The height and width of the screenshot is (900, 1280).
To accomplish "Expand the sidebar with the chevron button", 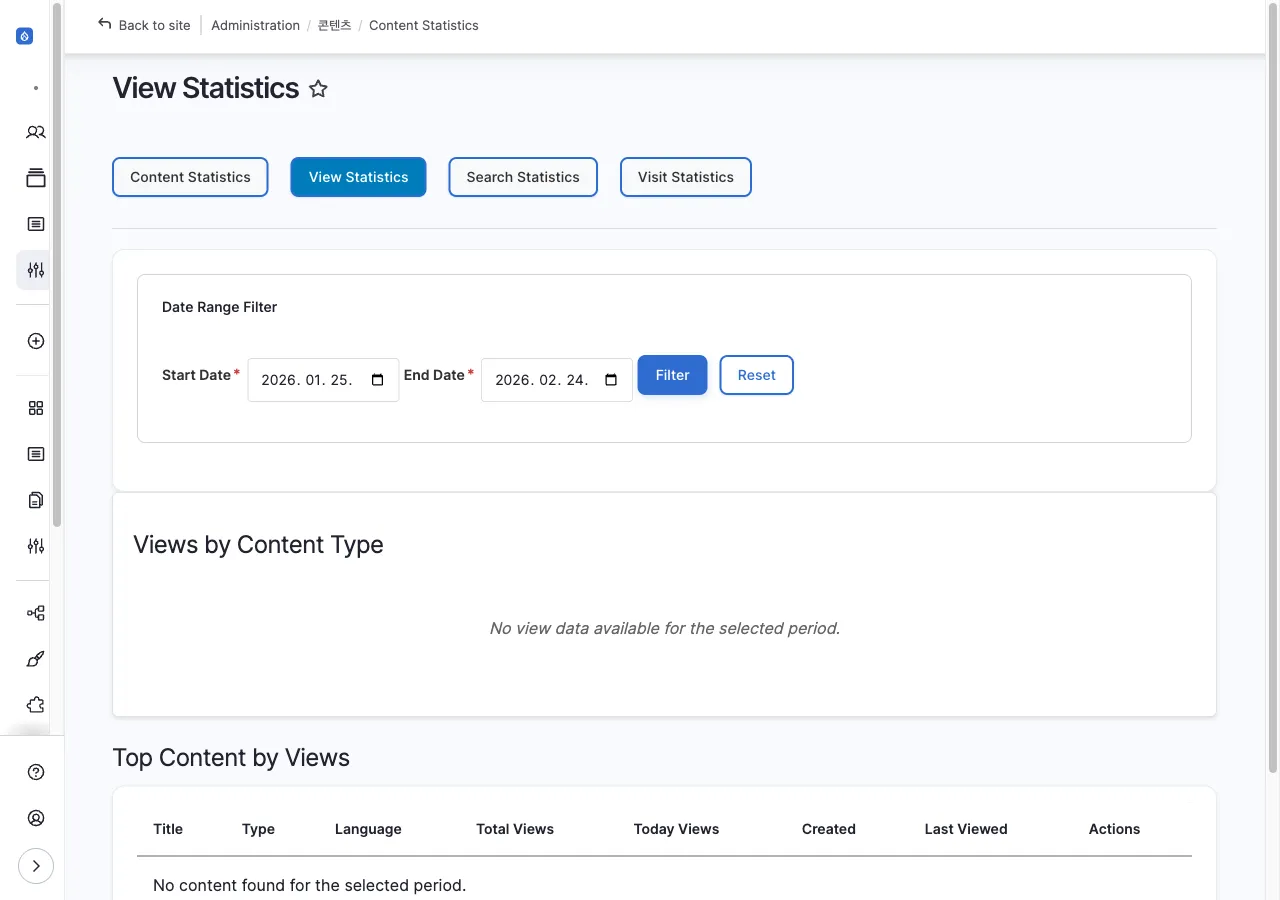I will (36, 865).
